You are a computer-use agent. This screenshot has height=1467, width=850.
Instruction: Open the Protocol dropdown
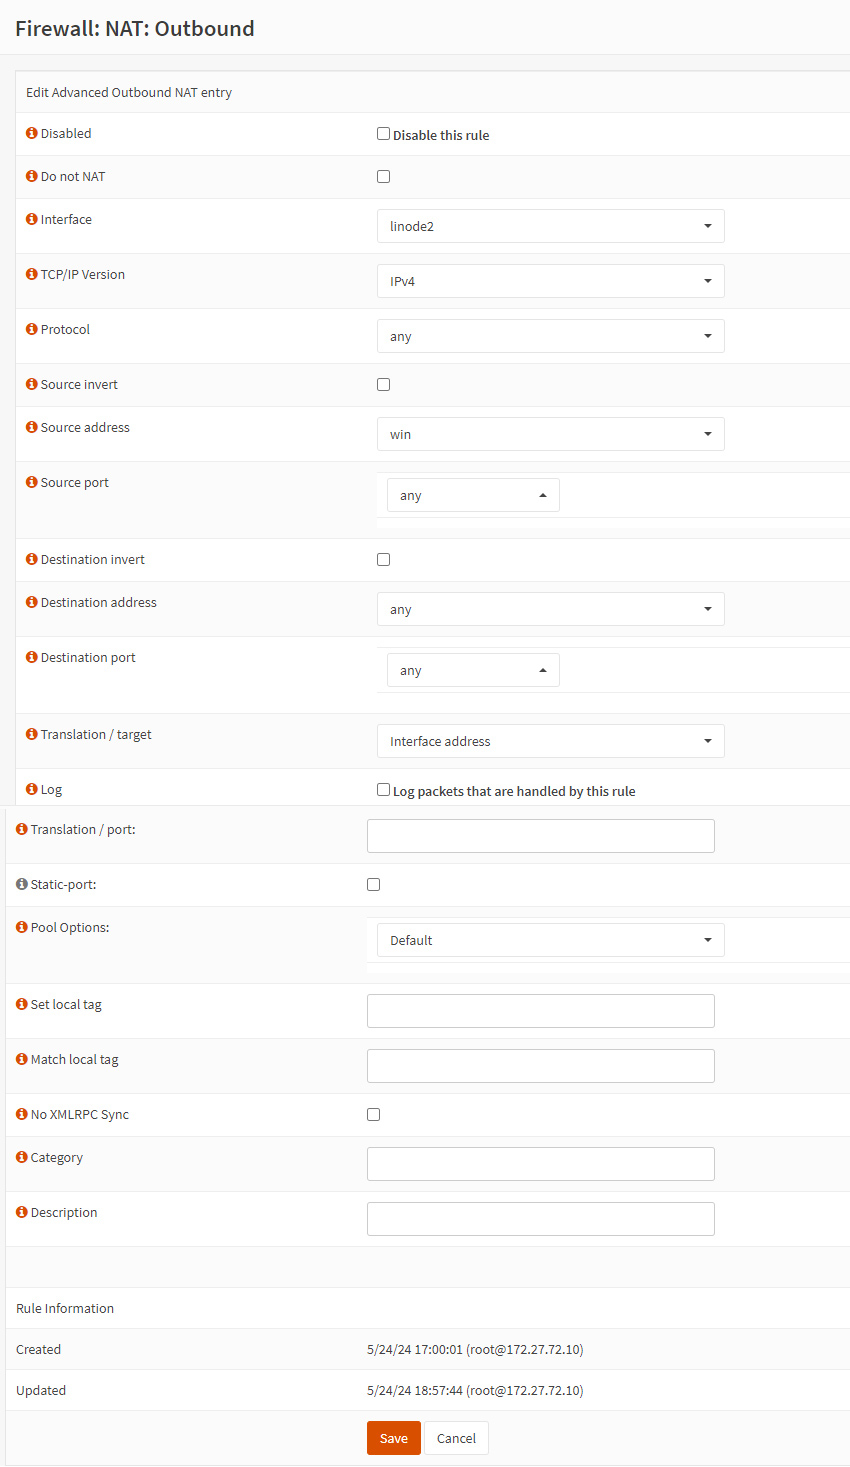[550, 336]
